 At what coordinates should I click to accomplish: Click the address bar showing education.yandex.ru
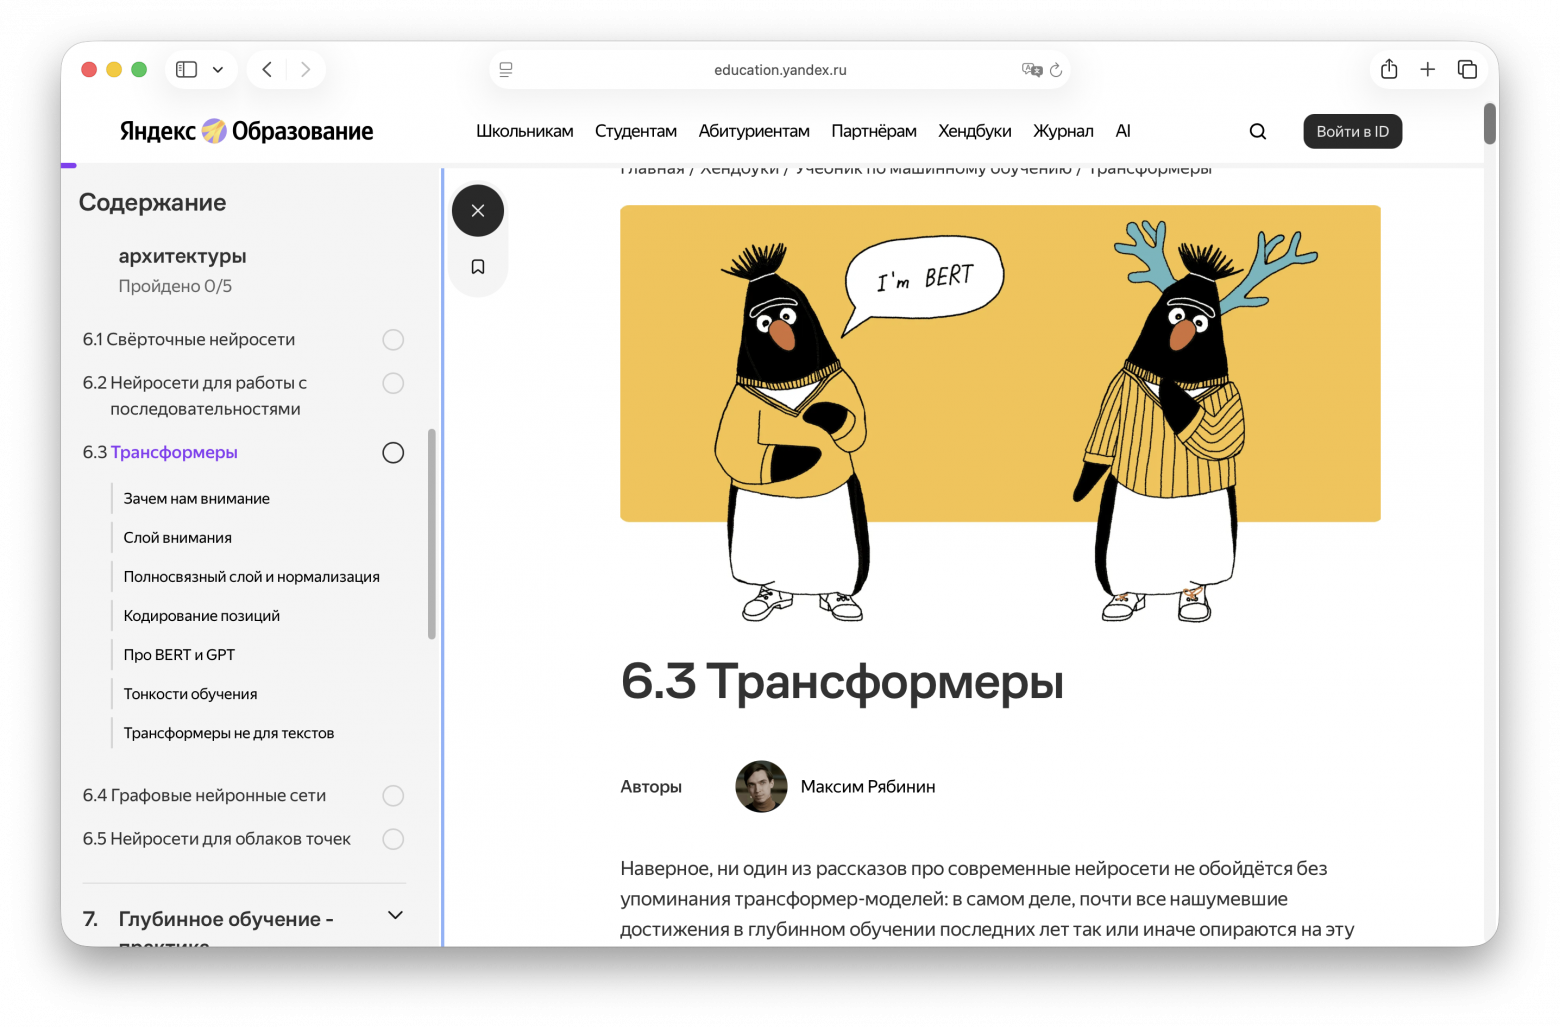[780, 69]
